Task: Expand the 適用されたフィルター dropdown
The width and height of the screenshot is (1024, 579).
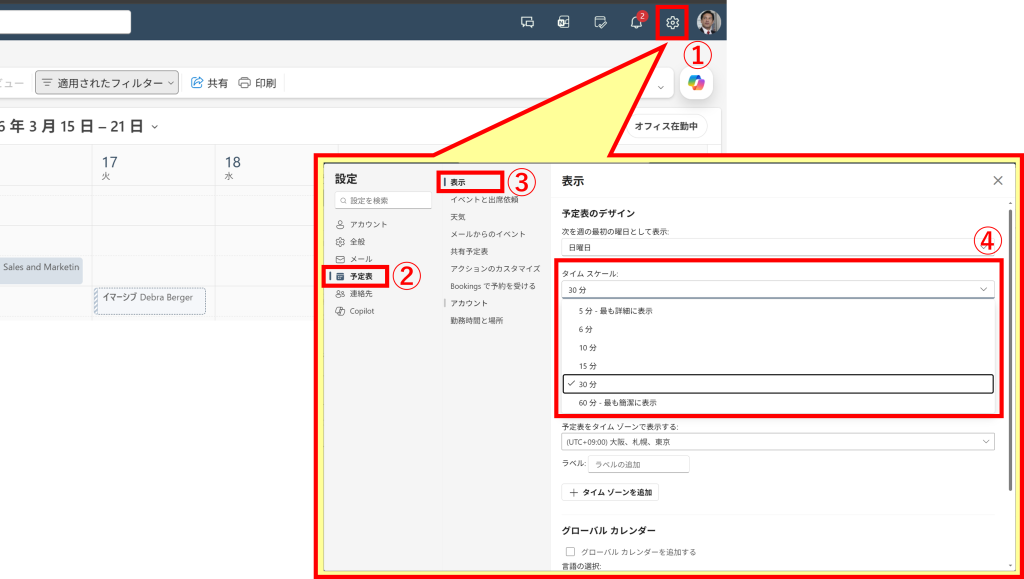Action: [x=107, y=83]
